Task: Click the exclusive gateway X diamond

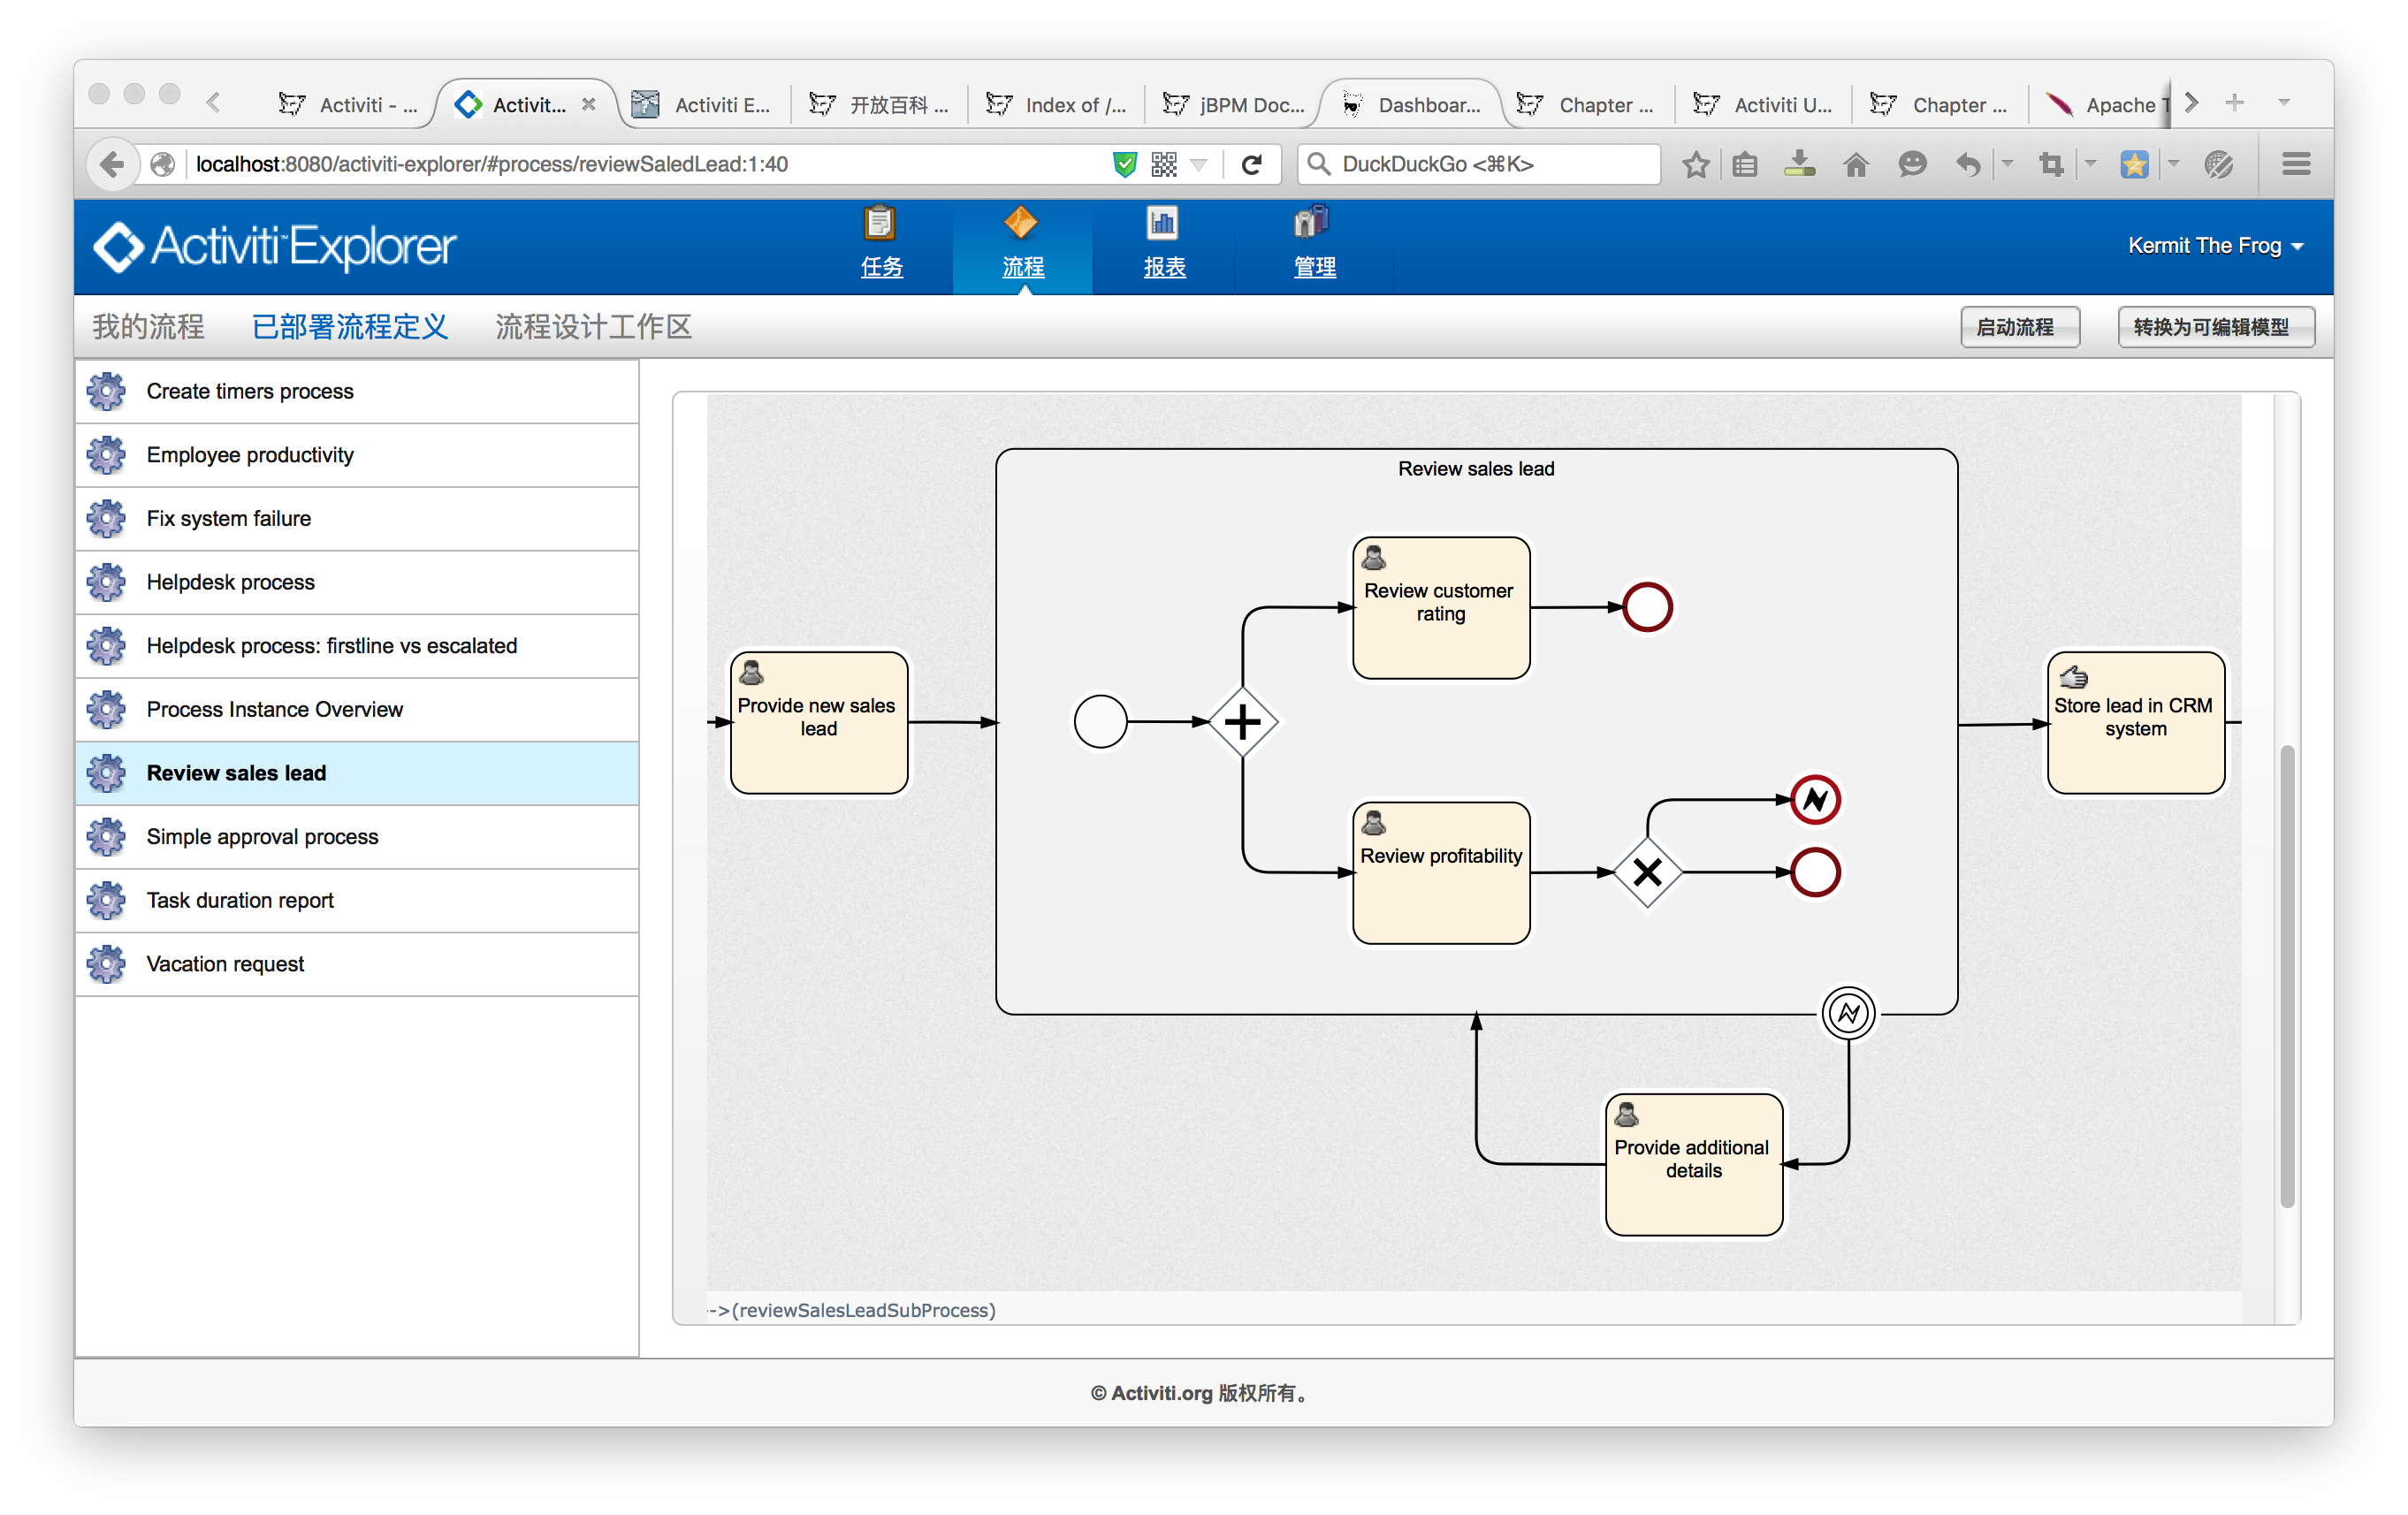Action: [x=1647, y=872]
